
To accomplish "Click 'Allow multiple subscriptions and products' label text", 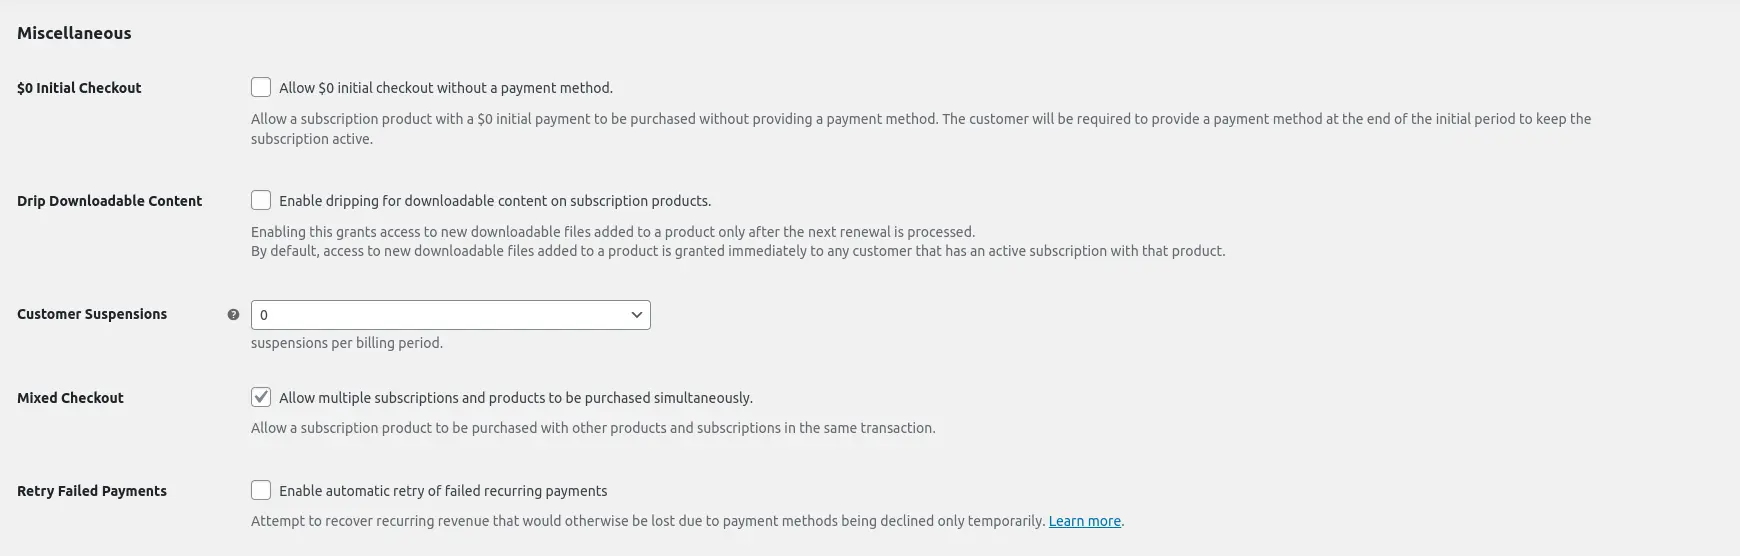I will tap(515, 398).
